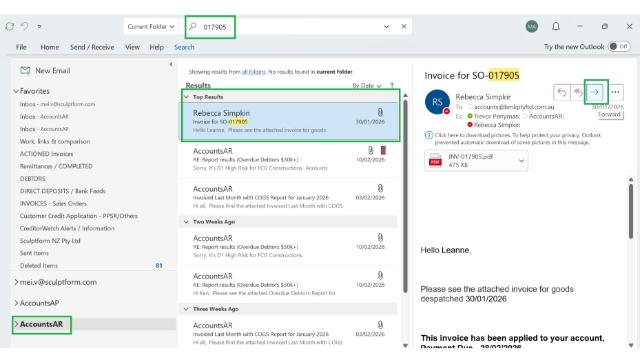The width and height of the screenshot is (640, 360).
Task: Open the Sent Items folder
Action: (x=34, y=253)
